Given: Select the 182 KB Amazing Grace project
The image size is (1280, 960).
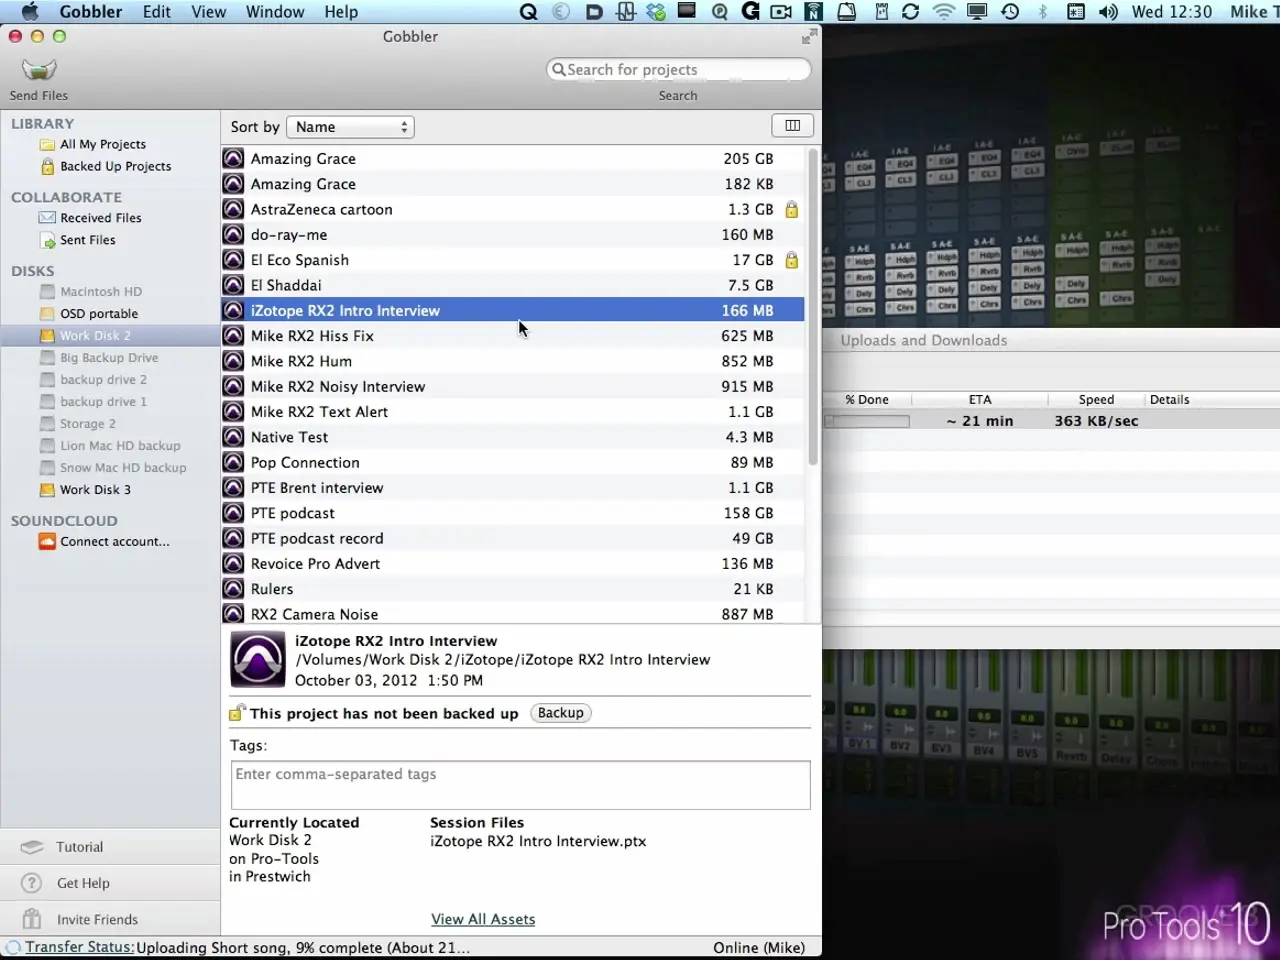Looking at the screenshot, I should (x=512, y=184).
